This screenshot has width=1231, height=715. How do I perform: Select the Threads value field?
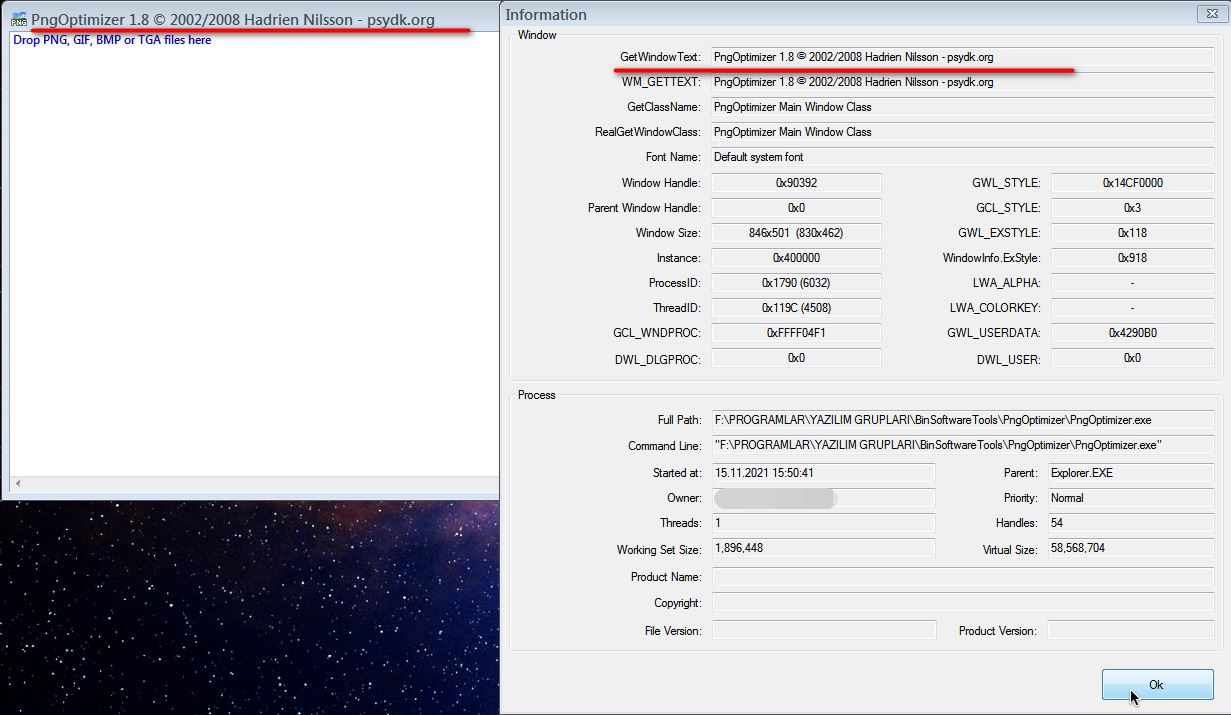click(823, 523)
